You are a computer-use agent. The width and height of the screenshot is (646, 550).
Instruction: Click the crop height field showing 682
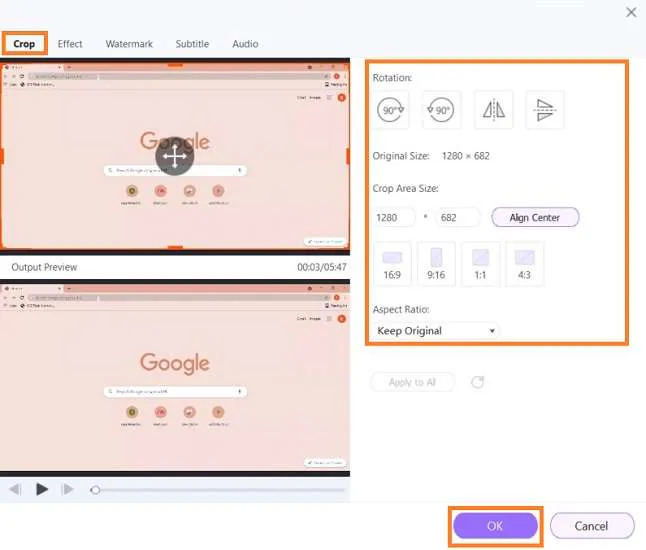(457, 218)
